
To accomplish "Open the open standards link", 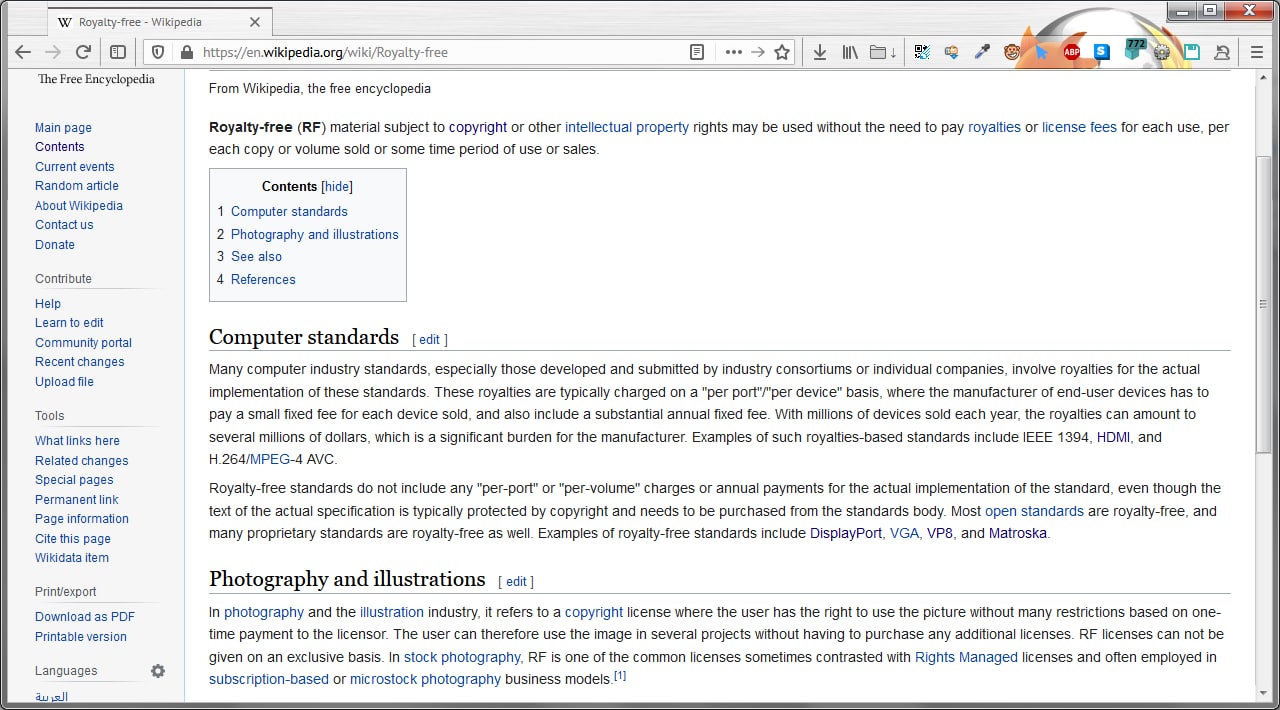I will pyautogui.click(x=1034, y=511).
